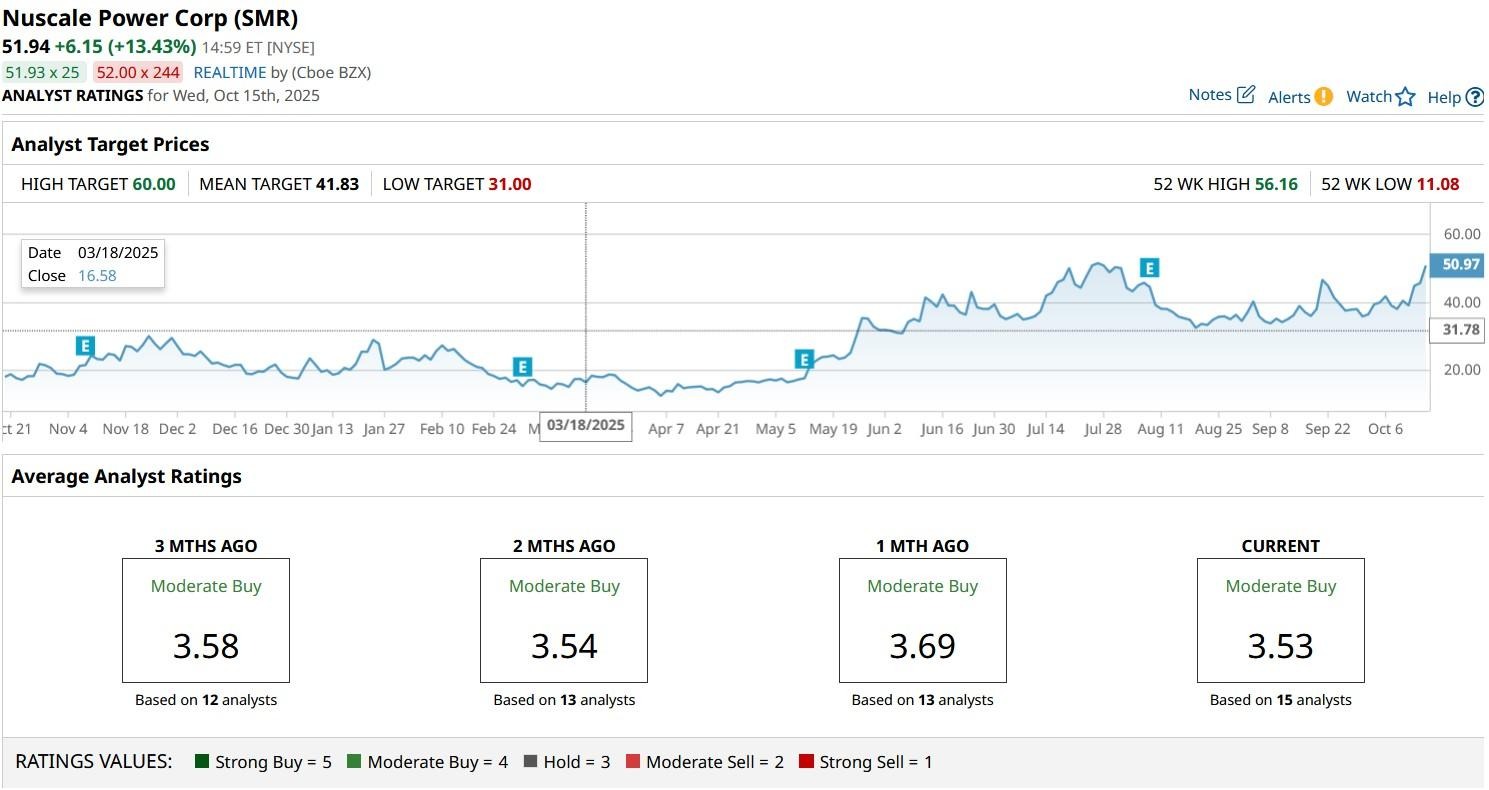Click the MEAN TARGET 41.83 value
Screen dimensions: 1489x790
tap(337, 184)
